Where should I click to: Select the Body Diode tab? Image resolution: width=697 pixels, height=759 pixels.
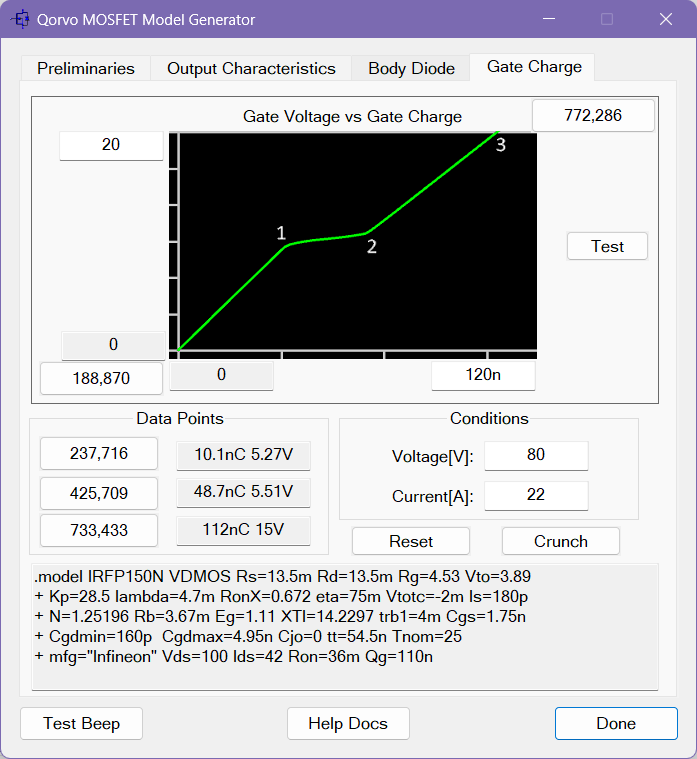point(411,68)
